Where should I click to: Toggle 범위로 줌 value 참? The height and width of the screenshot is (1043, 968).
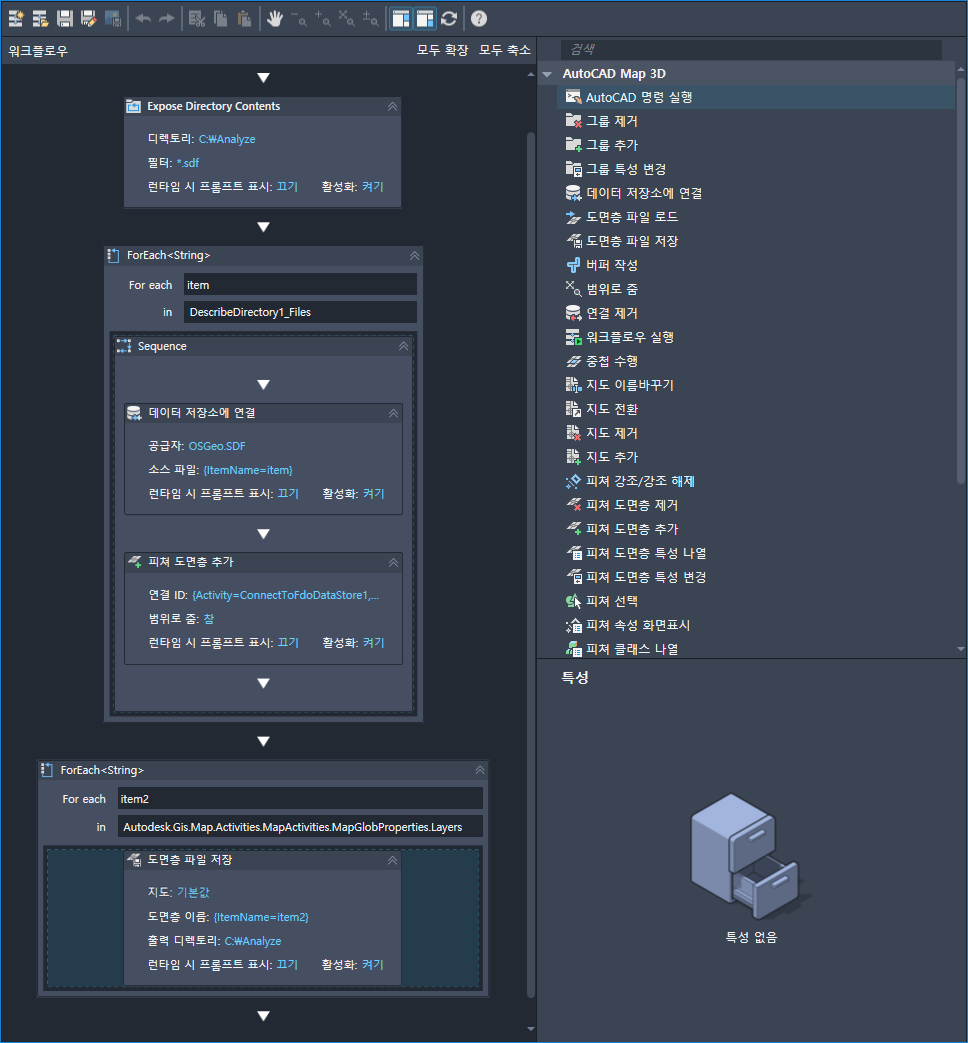point(209,619)
